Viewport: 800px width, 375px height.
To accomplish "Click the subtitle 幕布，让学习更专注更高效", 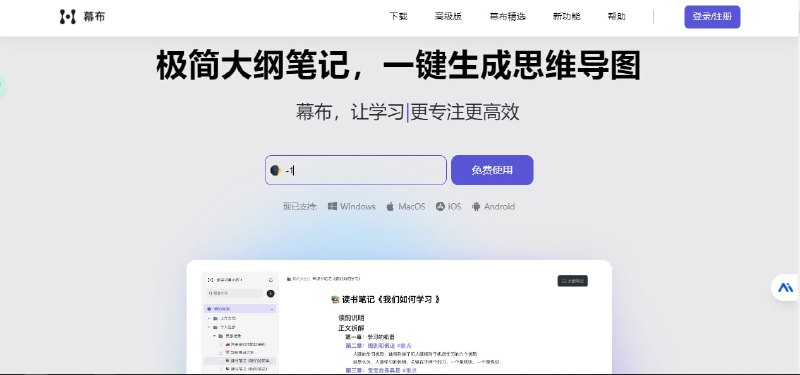I will coord(407,112).
